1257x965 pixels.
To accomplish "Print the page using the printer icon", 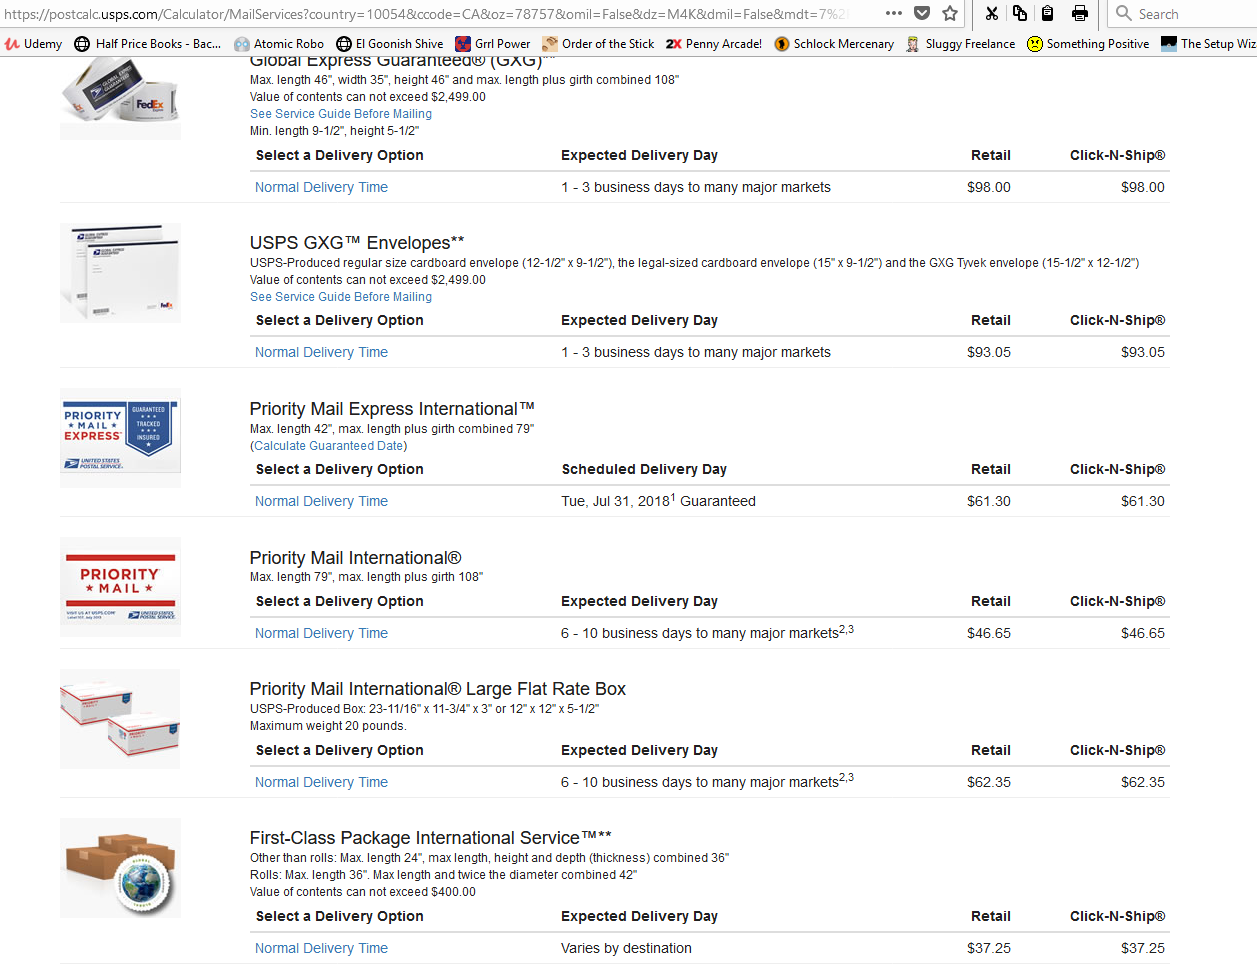I will [x=1080, y=13].
